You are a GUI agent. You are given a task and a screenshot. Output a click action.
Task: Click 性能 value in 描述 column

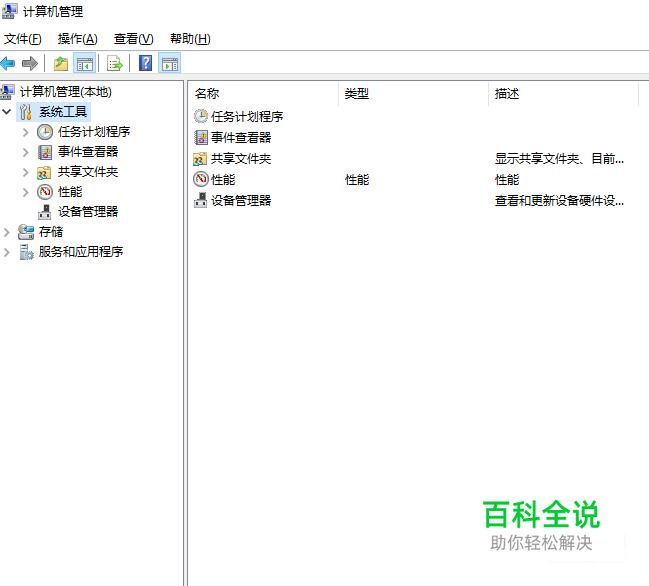(507, 180)
